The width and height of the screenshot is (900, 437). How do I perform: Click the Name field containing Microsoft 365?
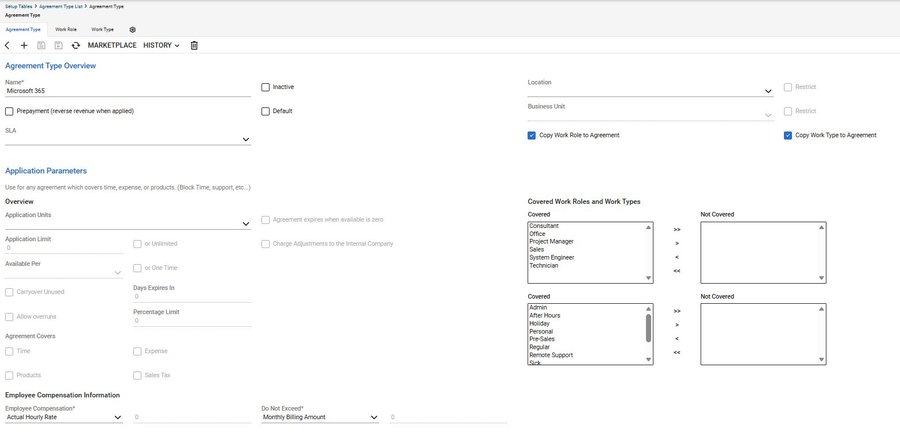128,91
